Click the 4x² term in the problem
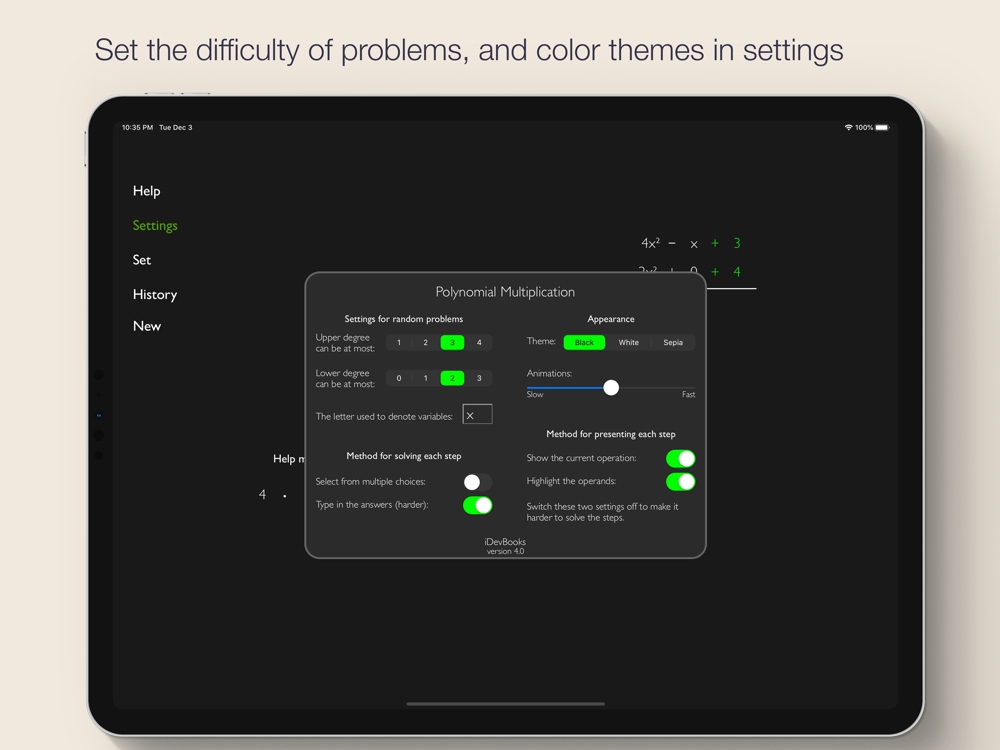This screenshot has height=750, width=1000. point(651,243)
